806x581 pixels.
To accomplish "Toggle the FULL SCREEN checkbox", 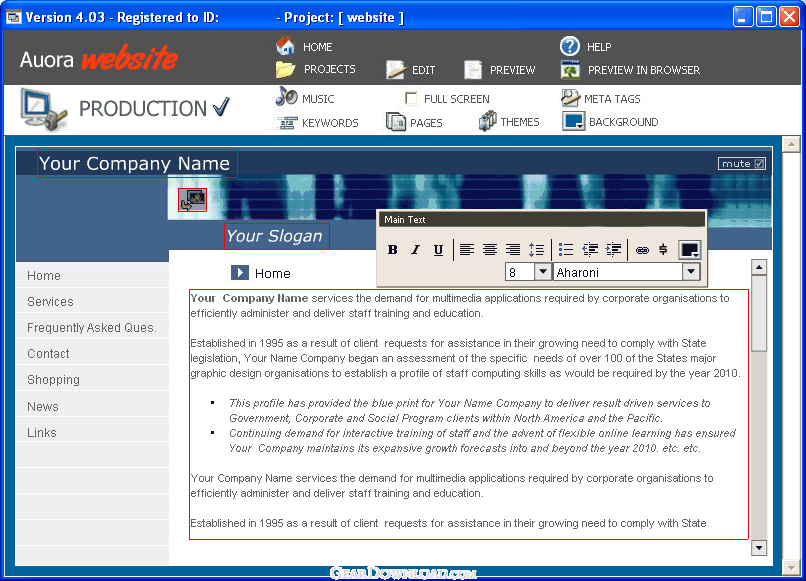I will [x=411, y=98].
